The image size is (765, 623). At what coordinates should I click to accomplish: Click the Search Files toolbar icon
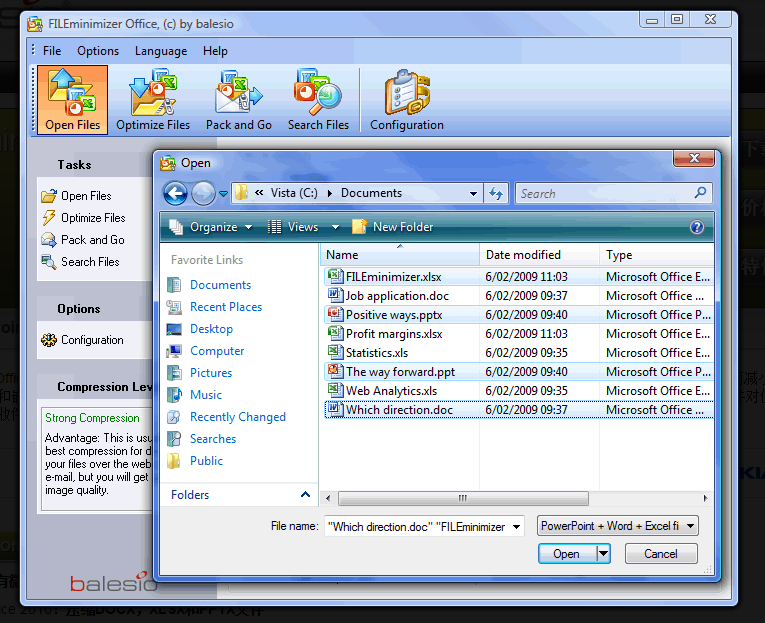[318, 100]
